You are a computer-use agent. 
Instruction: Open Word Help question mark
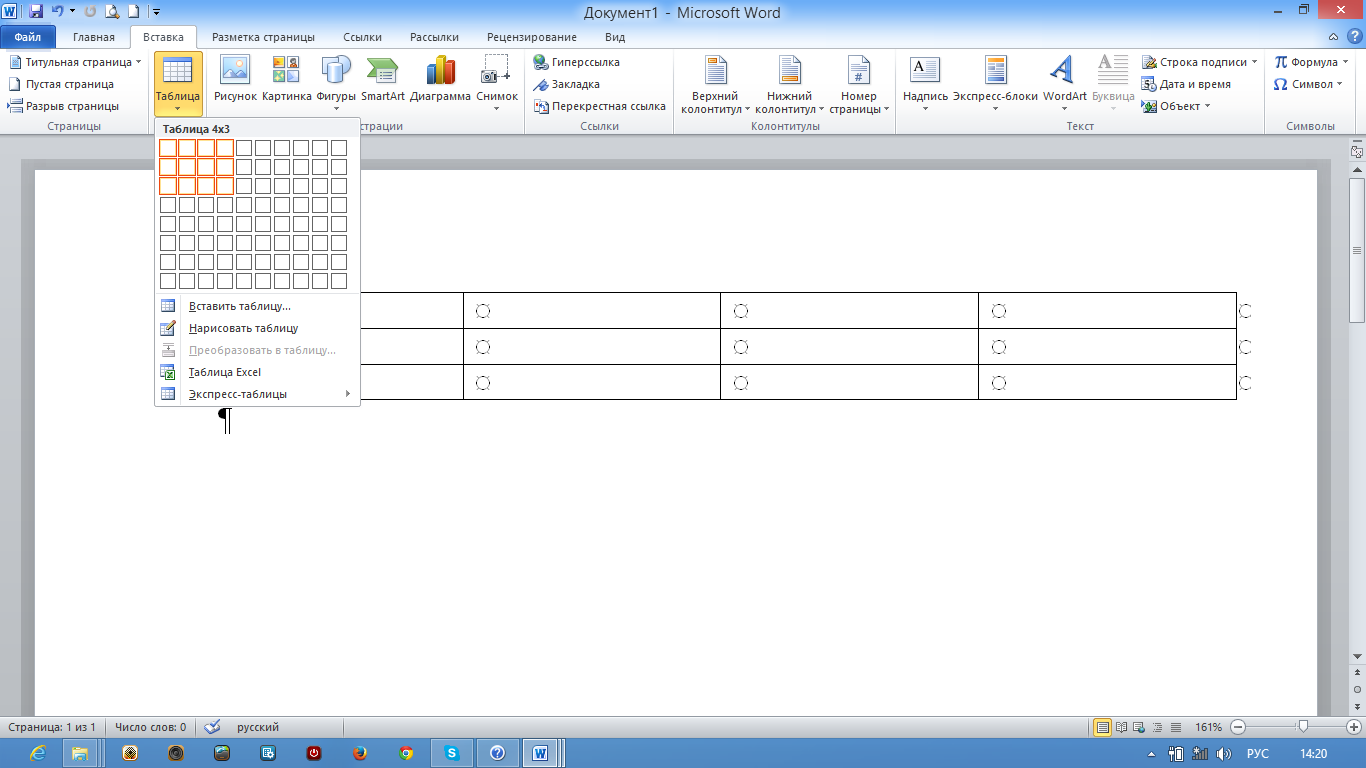(1353, 37)
